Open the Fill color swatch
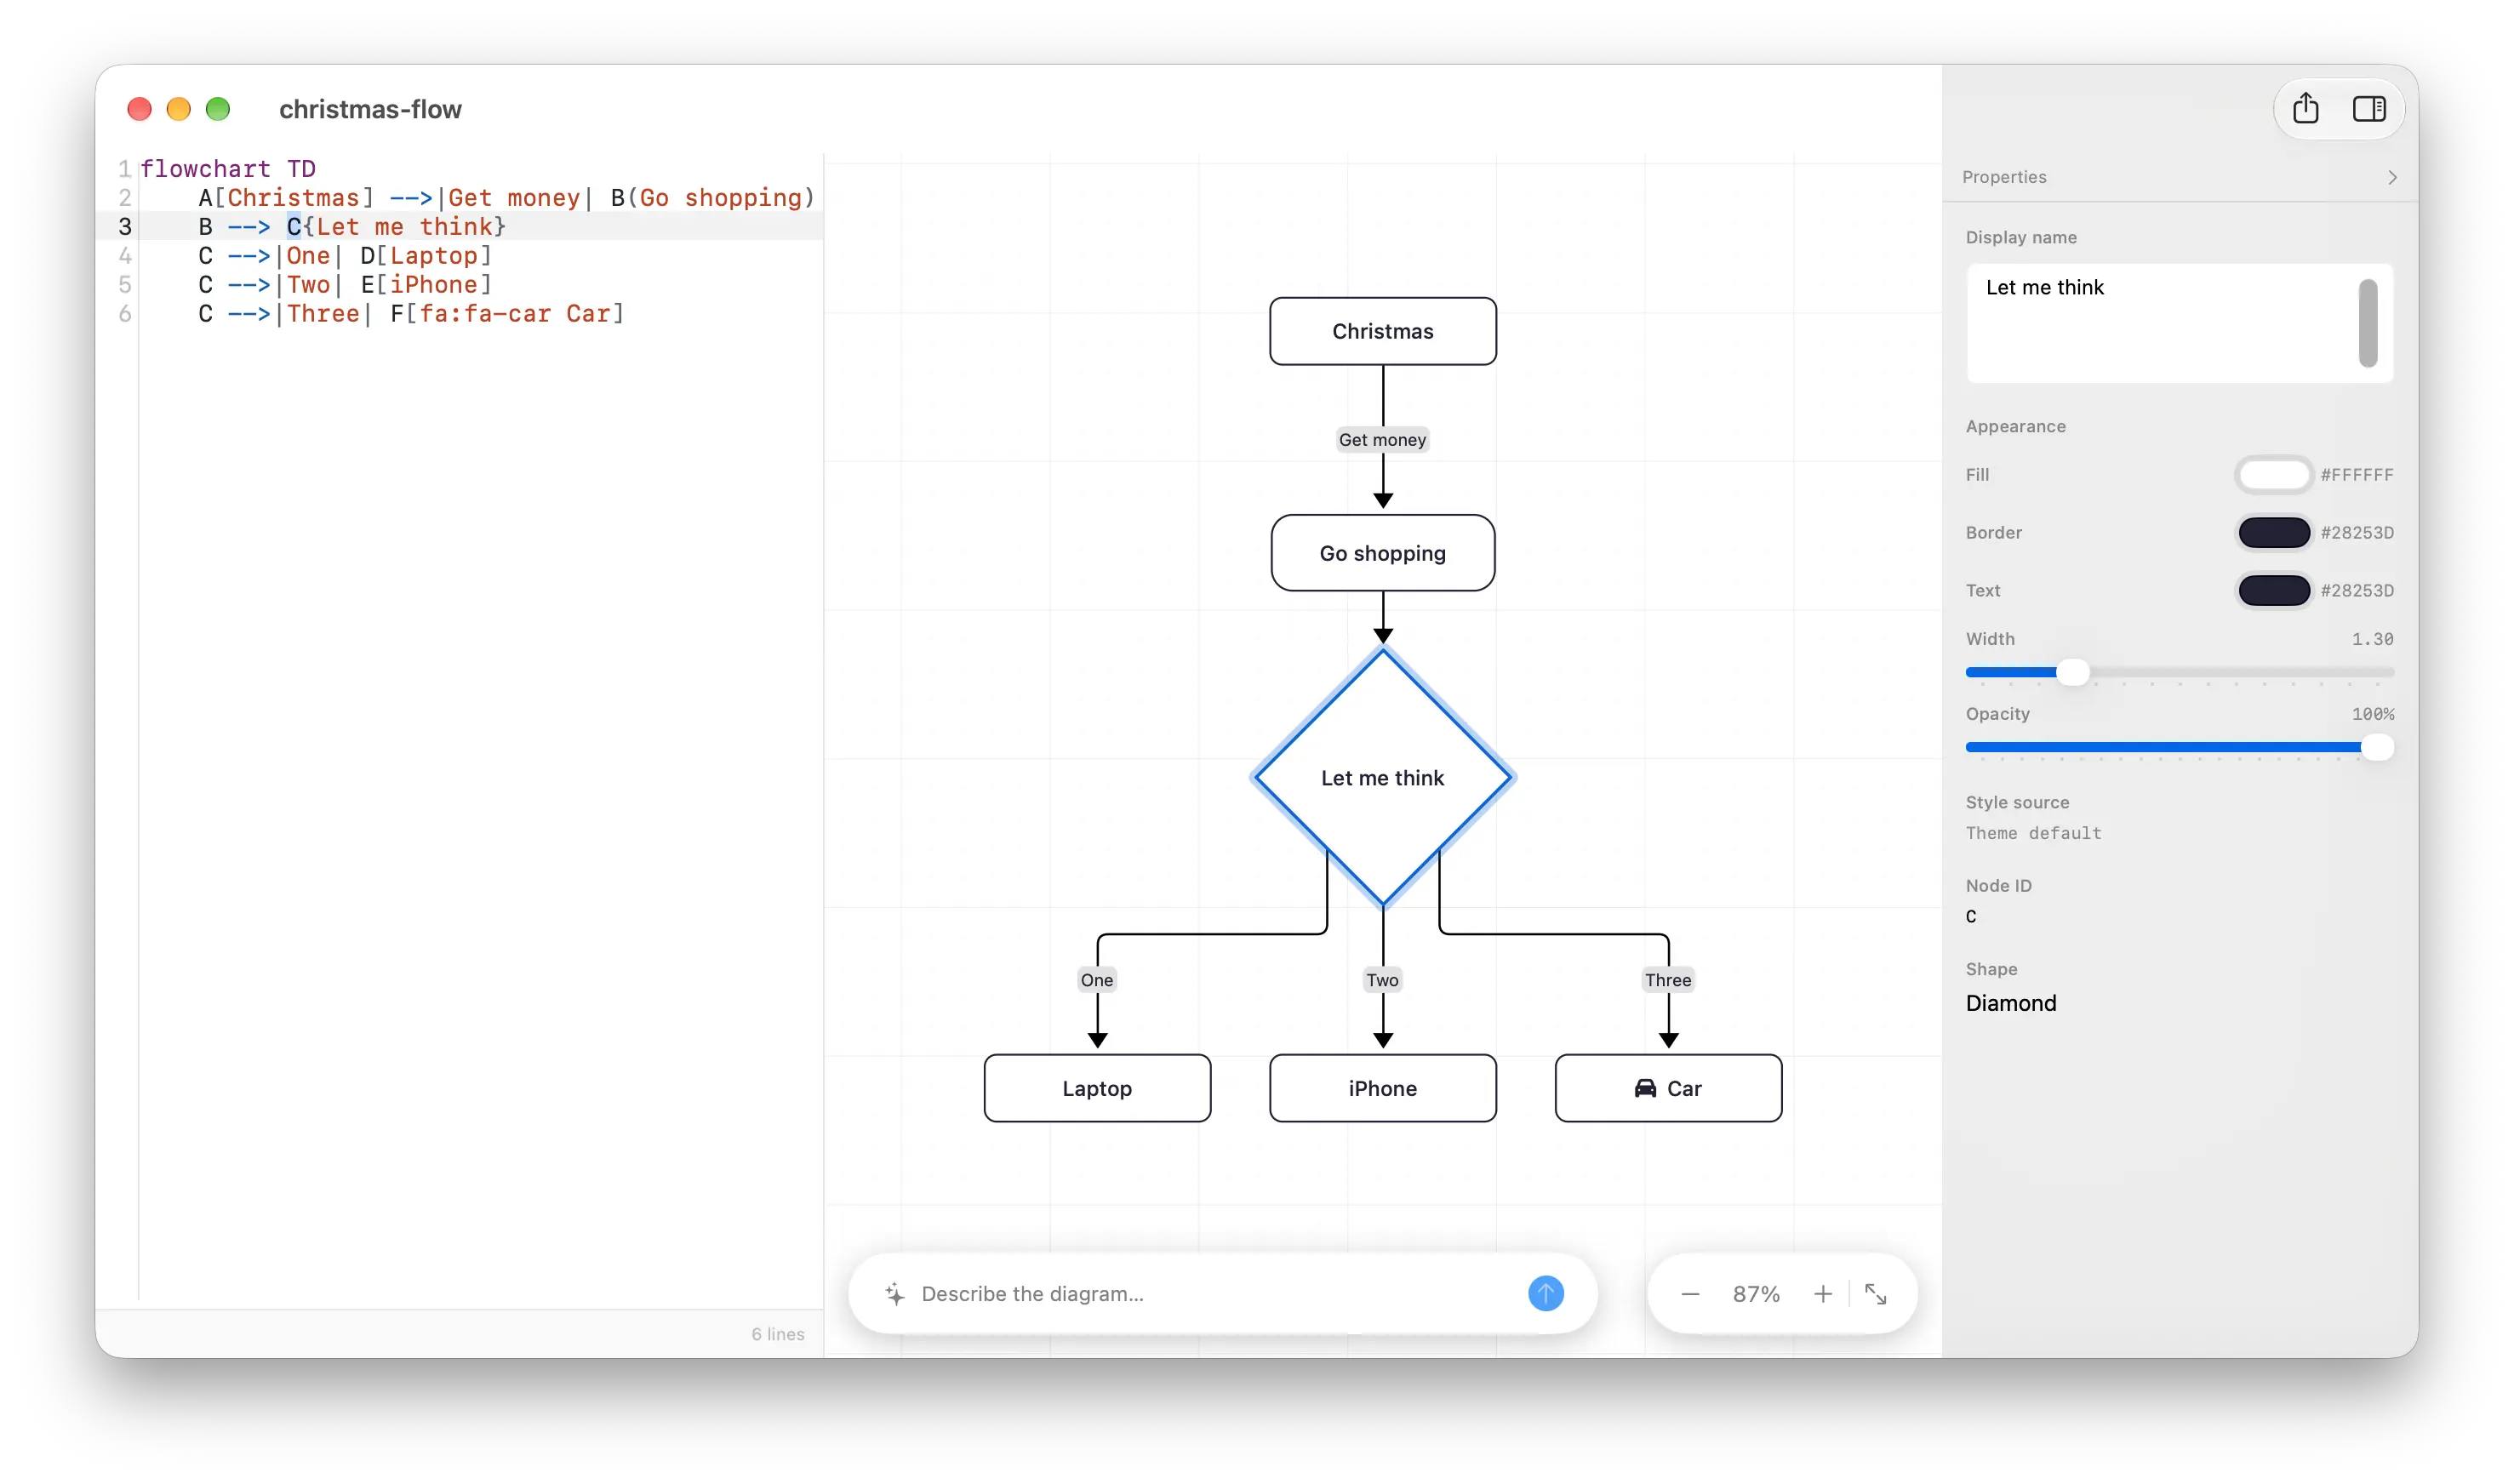The image size is (2514, 1484). 2273,474
